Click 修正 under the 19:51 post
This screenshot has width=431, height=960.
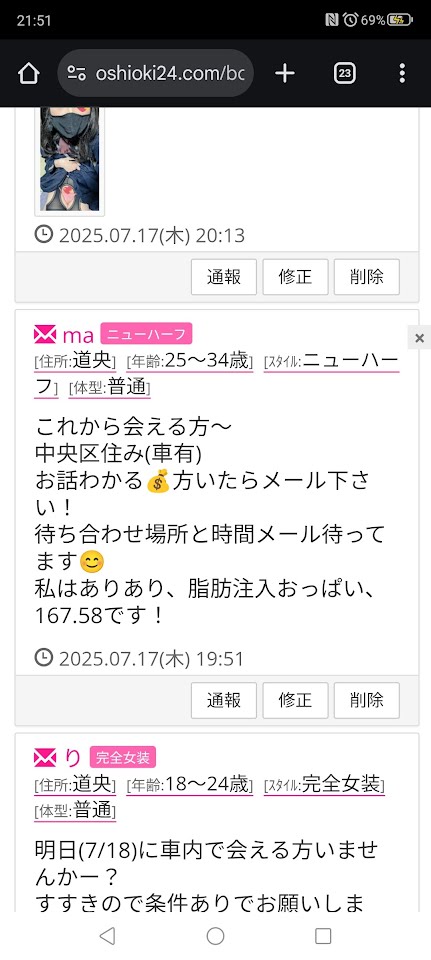[296, 700]
